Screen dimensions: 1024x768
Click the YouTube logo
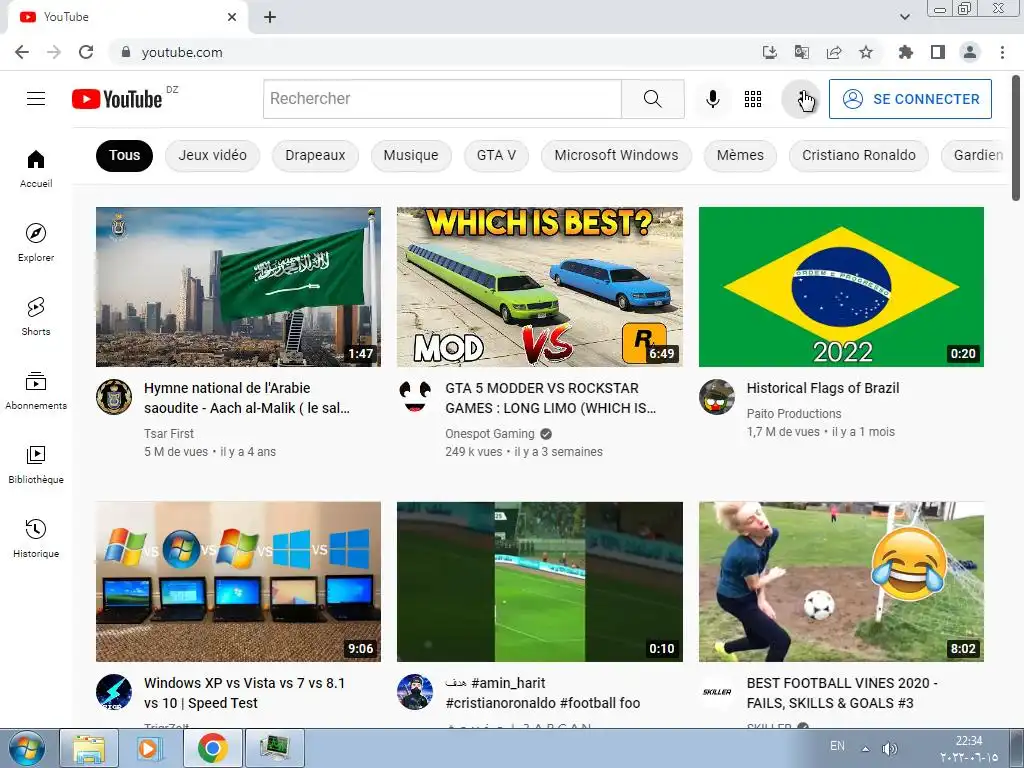tap(118, 99)
